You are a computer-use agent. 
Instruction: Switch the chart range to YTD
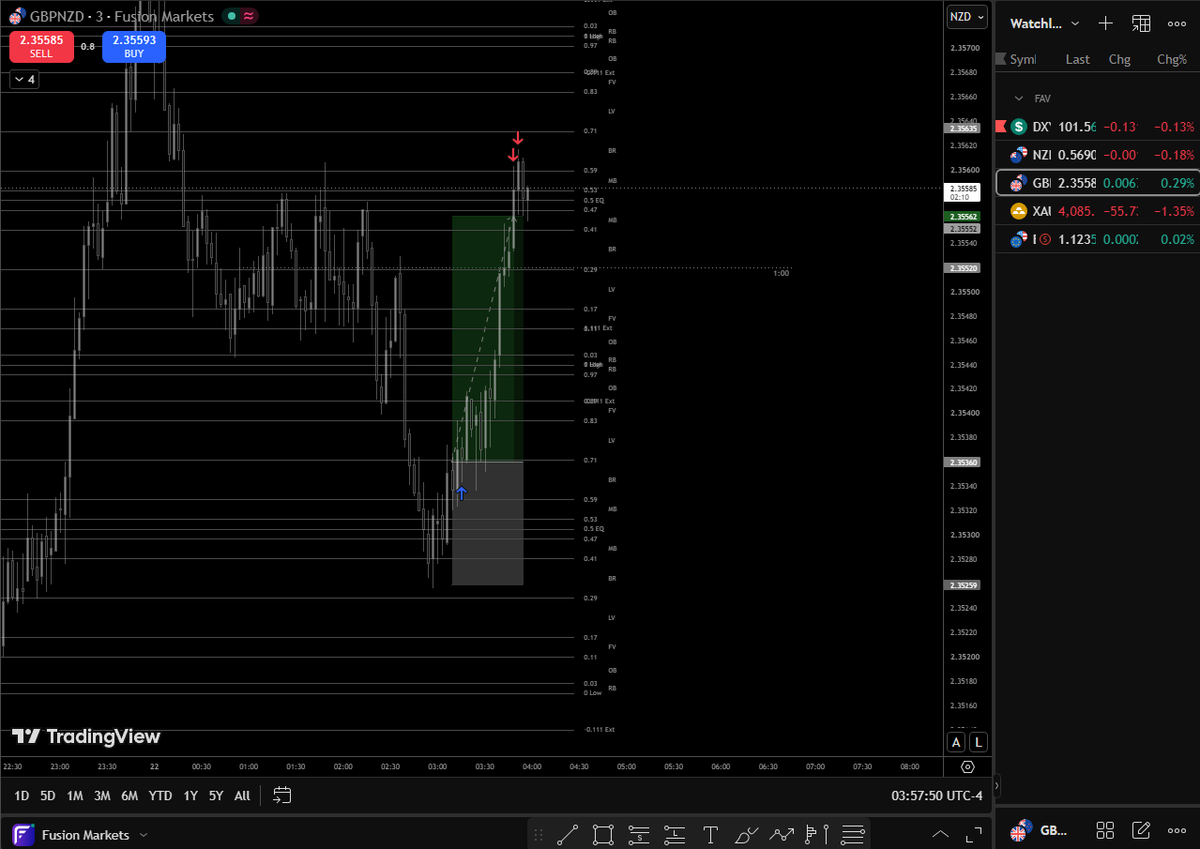coord(160,796)
